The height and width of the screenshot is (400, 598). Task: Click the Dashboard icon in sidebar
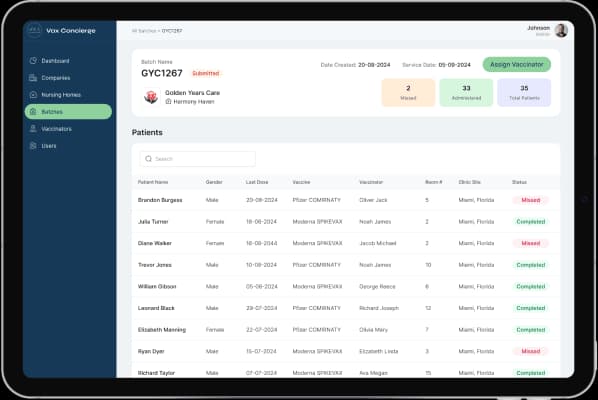click(x=33, y=61)
